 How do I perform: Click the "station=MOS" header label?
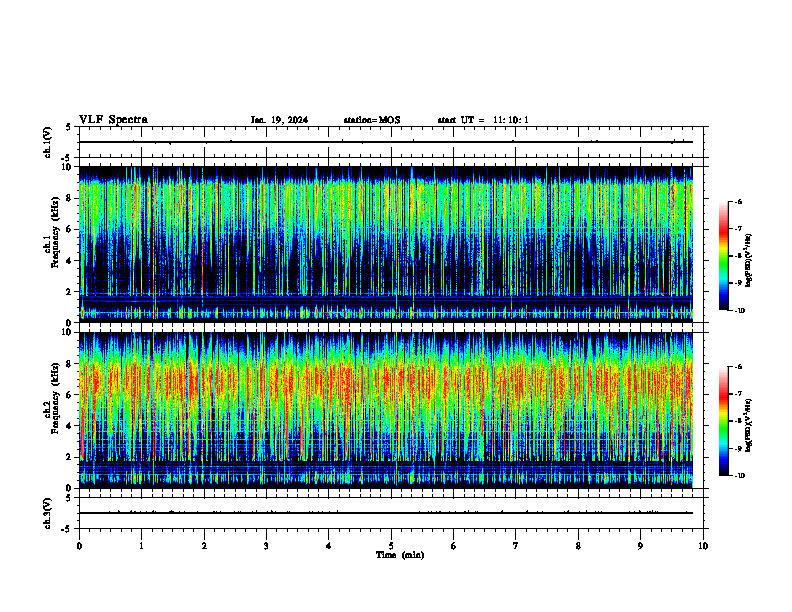372,120
